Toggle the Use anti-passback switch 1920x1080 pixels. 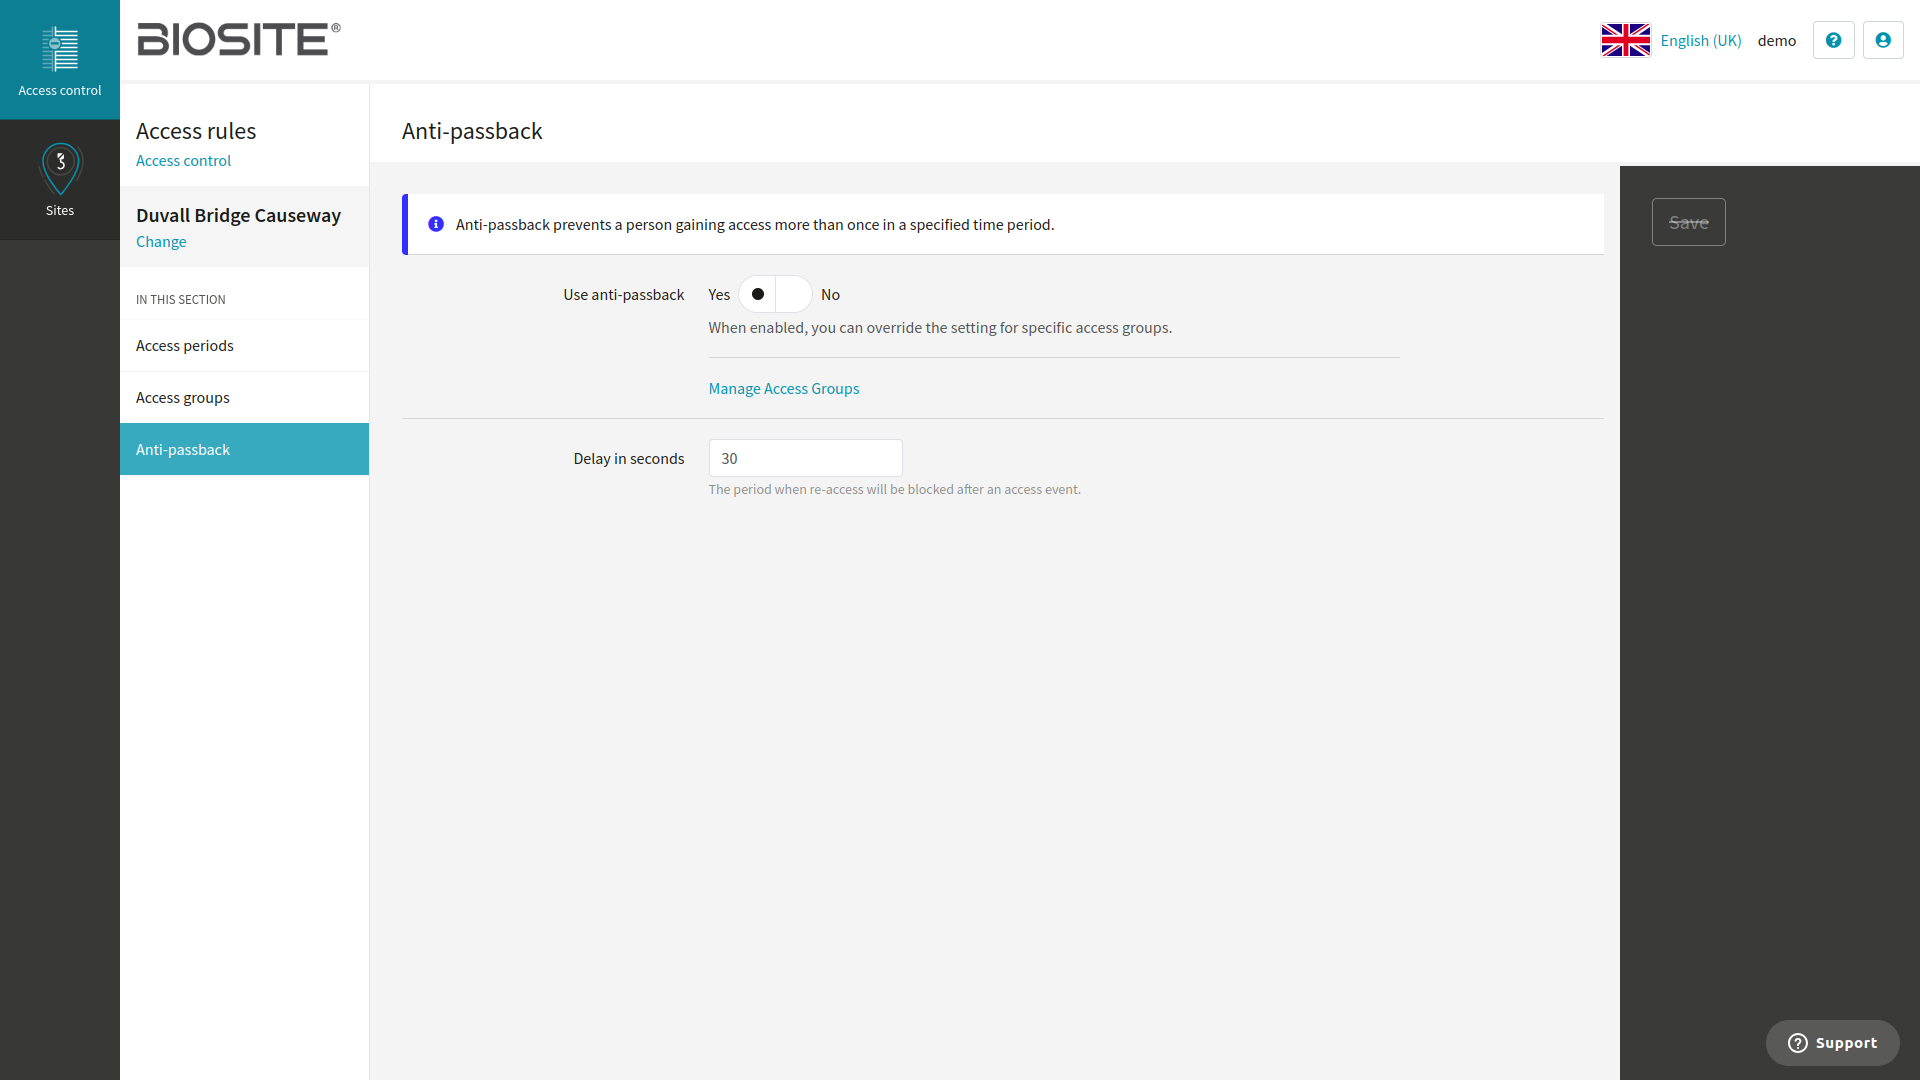tap(775, 294)
